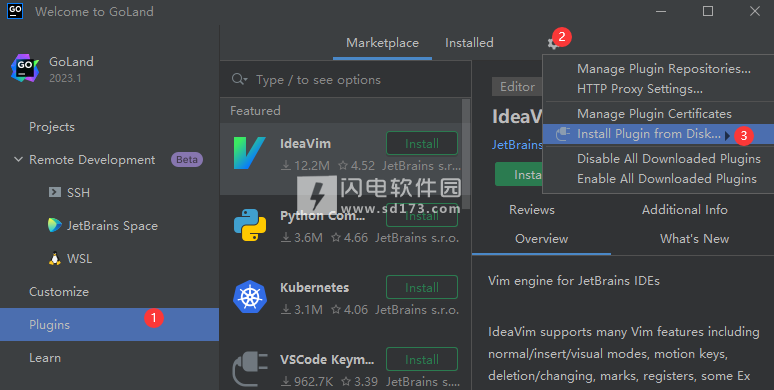Choose Install Plugin from Disk
The image size is (774, 390).
pos(658,134)
